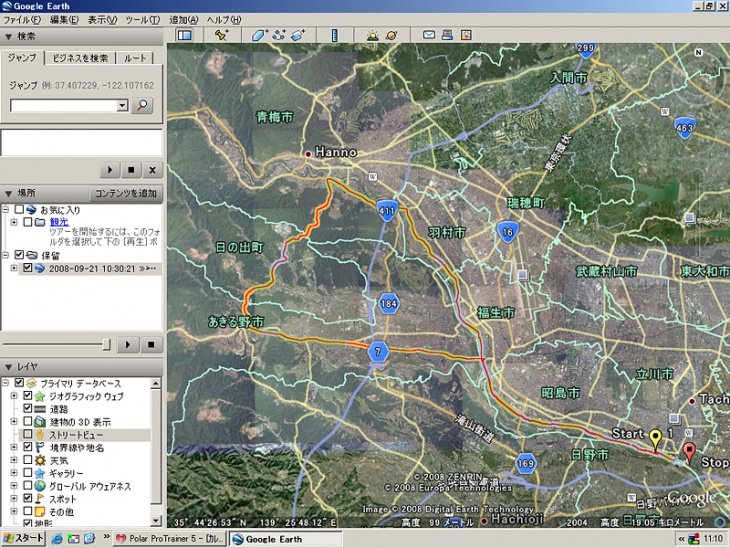Open the ツール(T) menu

tap(142, 20)
